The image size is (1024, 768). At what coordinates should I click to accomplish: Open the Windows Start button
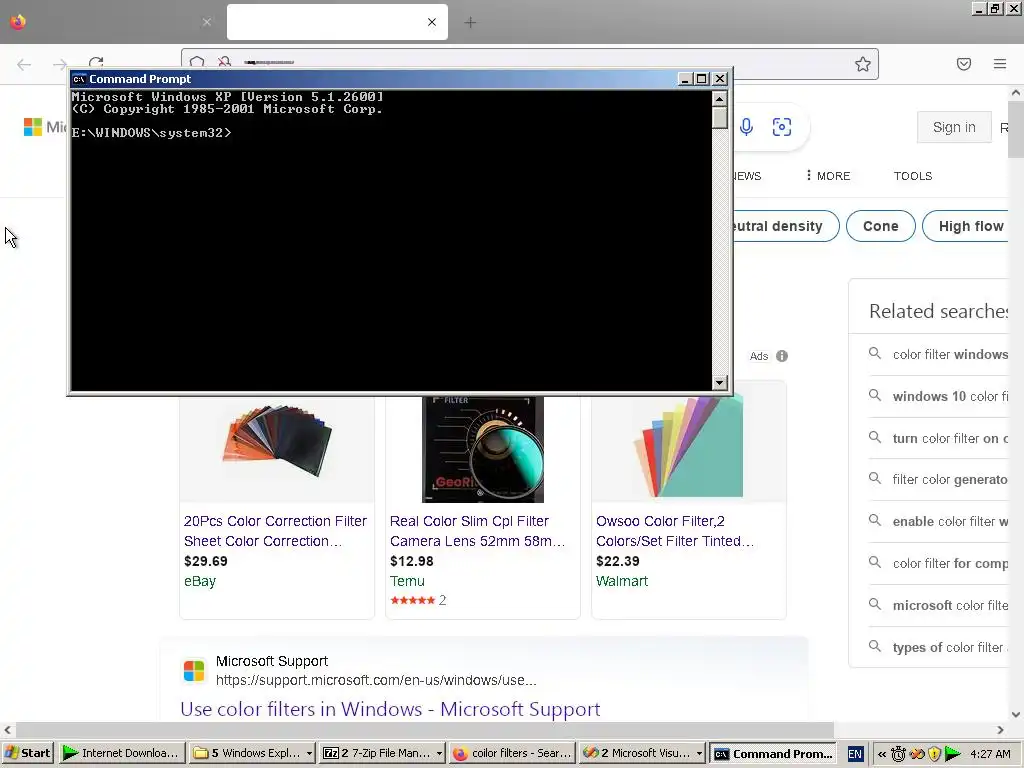[27, 753]
